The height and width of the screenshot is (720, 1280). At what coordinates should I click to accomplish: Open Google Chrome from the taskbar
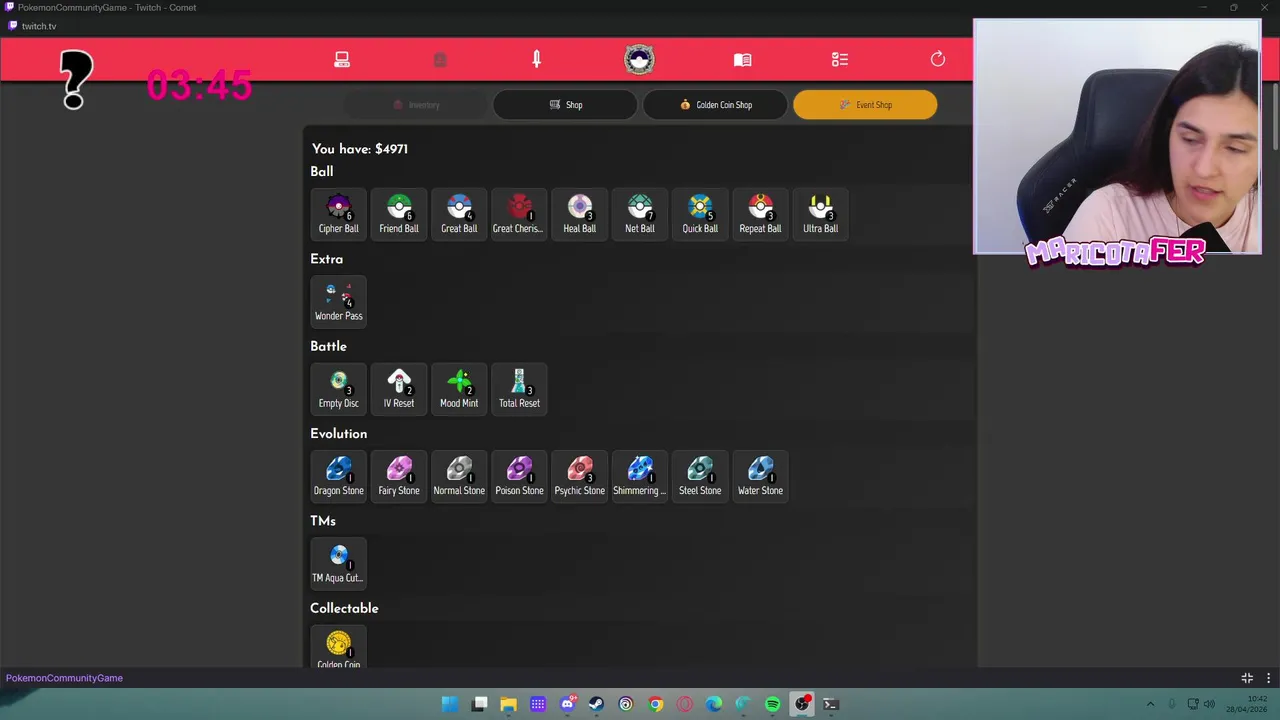pos(655,704)
